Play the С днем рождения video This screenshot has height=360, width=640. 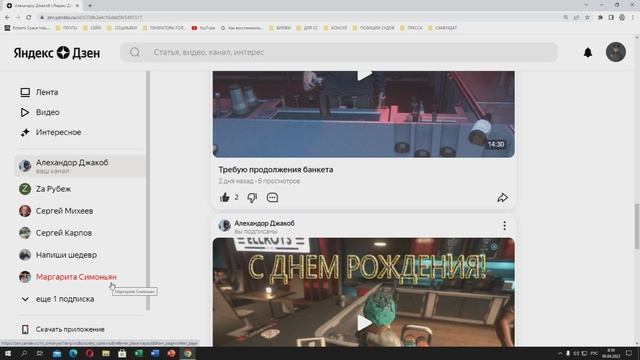[x=364, y=322]
